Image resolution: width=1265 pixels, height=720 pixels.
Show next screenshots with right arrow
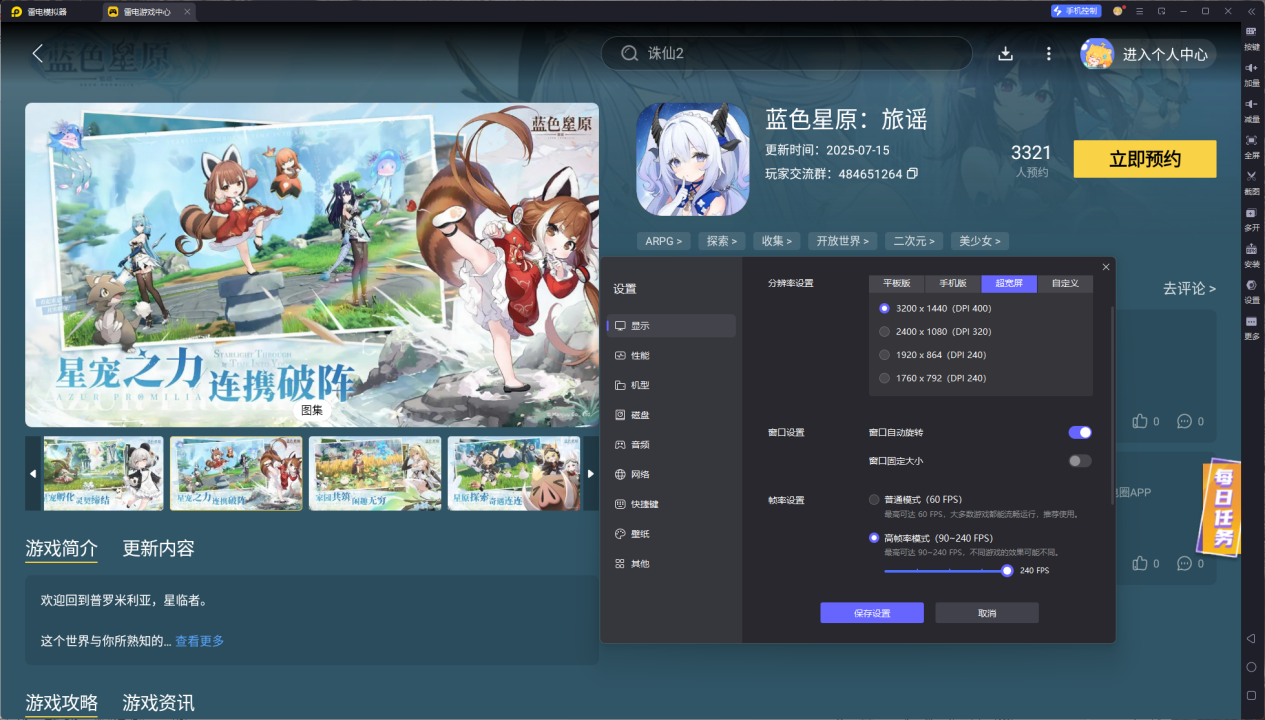point(590,474)
